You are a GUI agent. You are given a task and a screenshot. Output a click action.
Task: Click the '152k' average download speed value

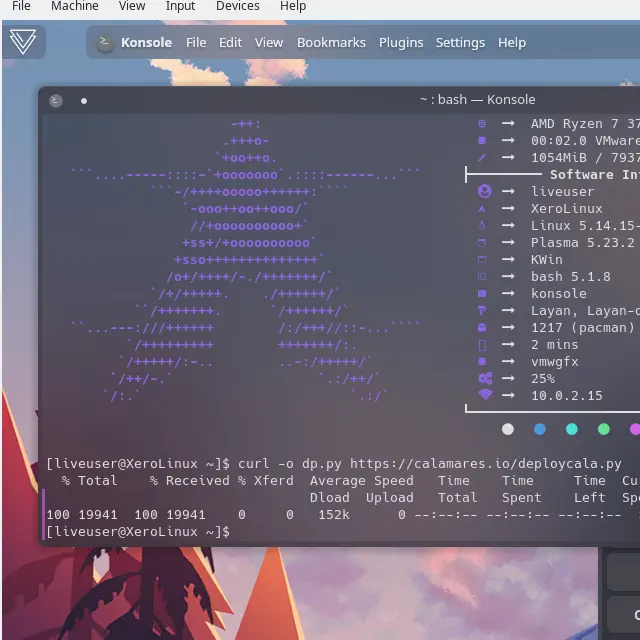[x=334, y=515]
